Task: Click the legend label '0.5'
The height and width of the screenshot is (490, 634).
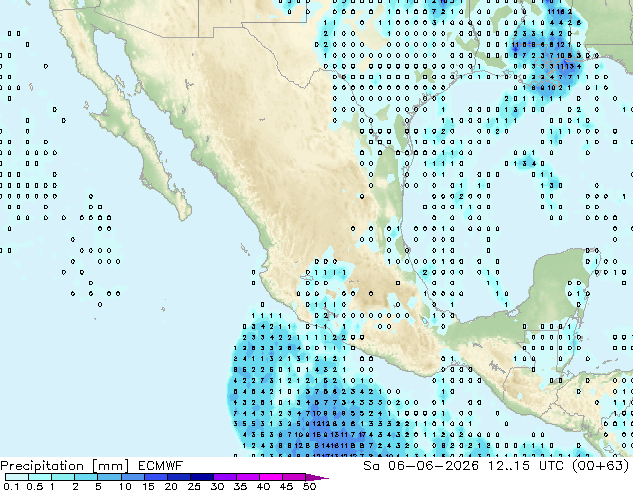Action: [x=35, y=486]
